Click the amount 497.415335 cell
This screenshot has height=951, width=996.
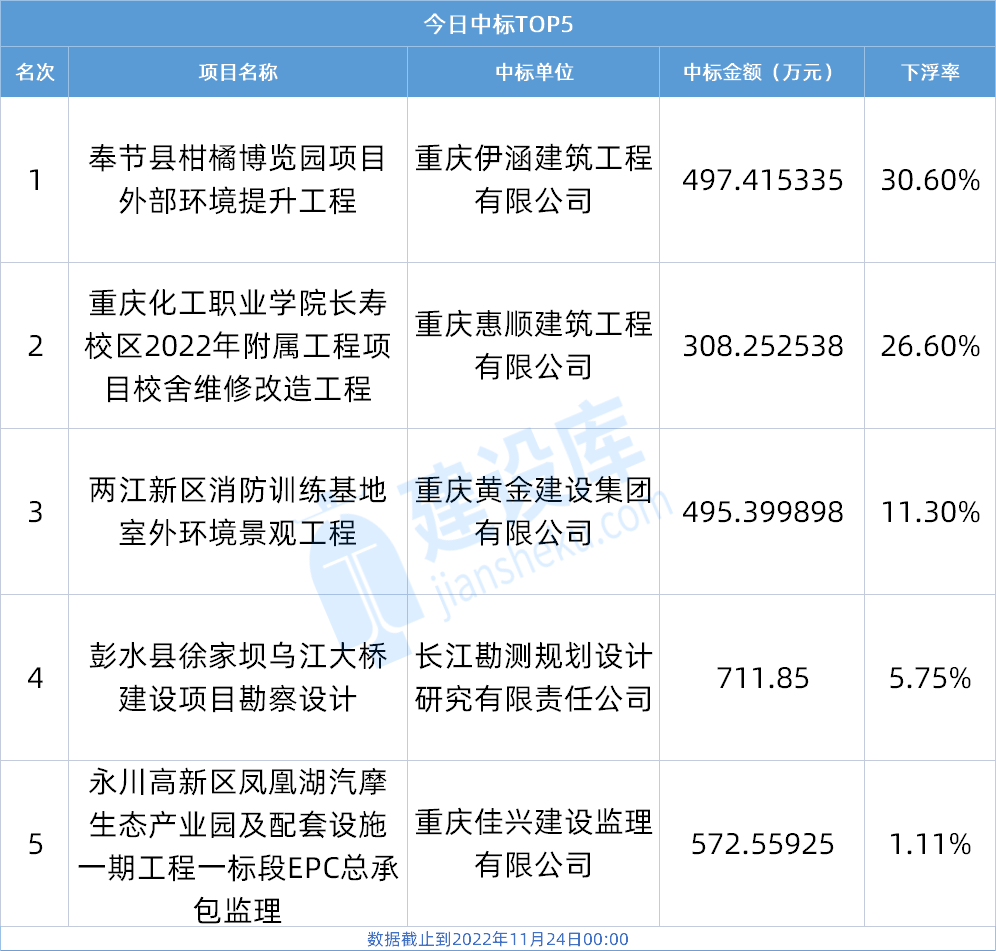coord(762,180)
